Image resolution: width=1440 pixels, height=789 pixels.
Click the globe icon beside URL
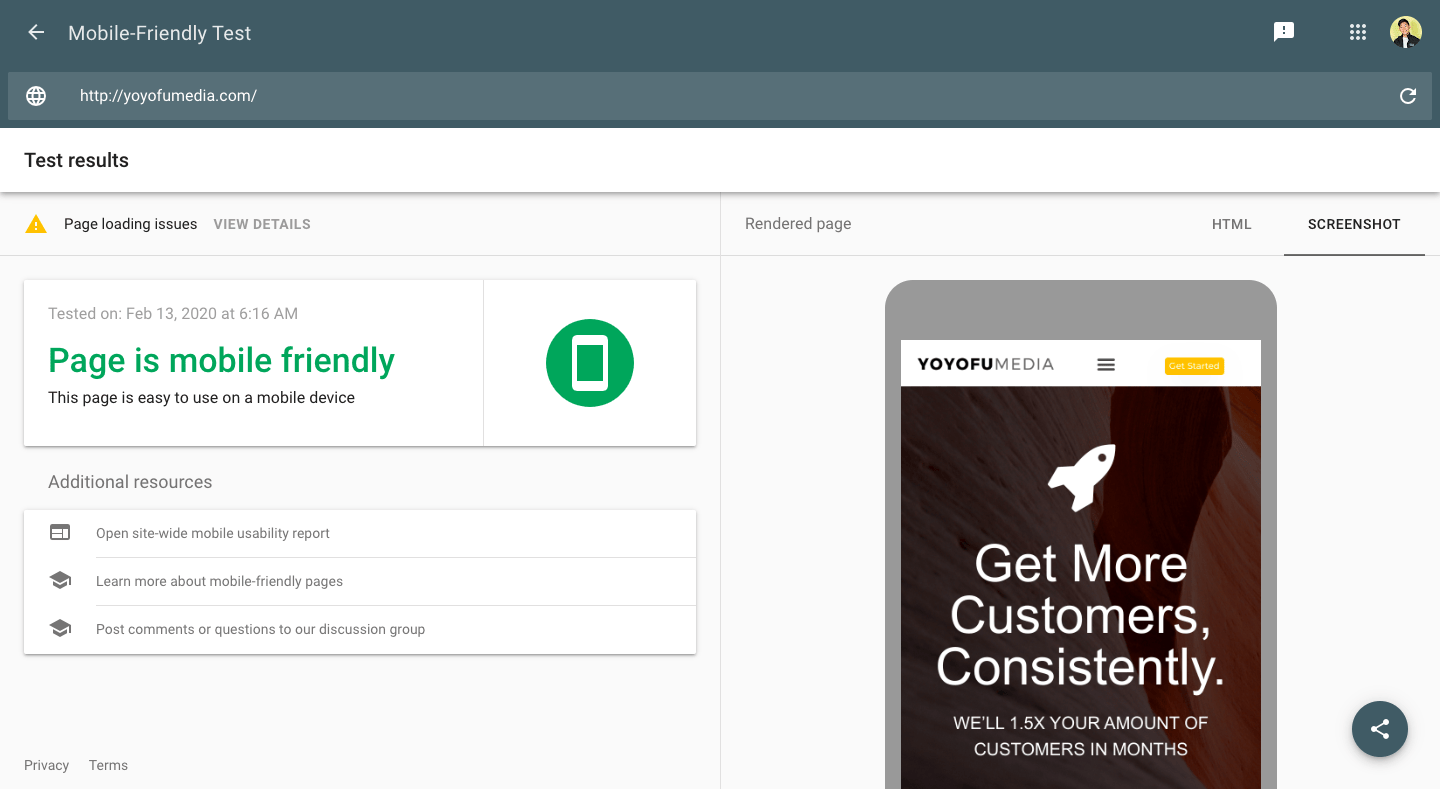pos(36,96)
